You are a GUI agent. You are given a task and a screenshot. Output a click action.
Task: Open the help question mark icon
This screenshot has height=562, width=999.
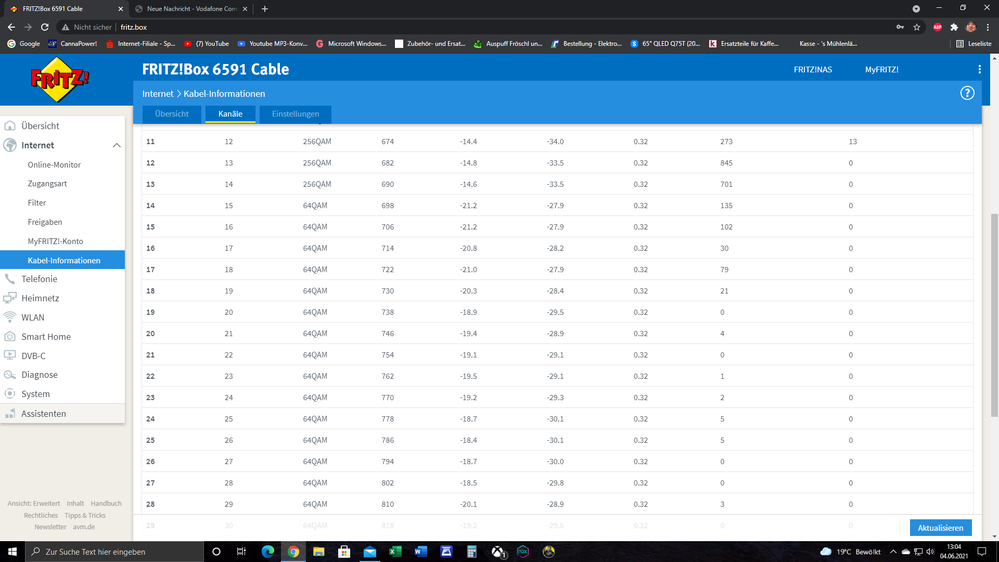point(967,93)
